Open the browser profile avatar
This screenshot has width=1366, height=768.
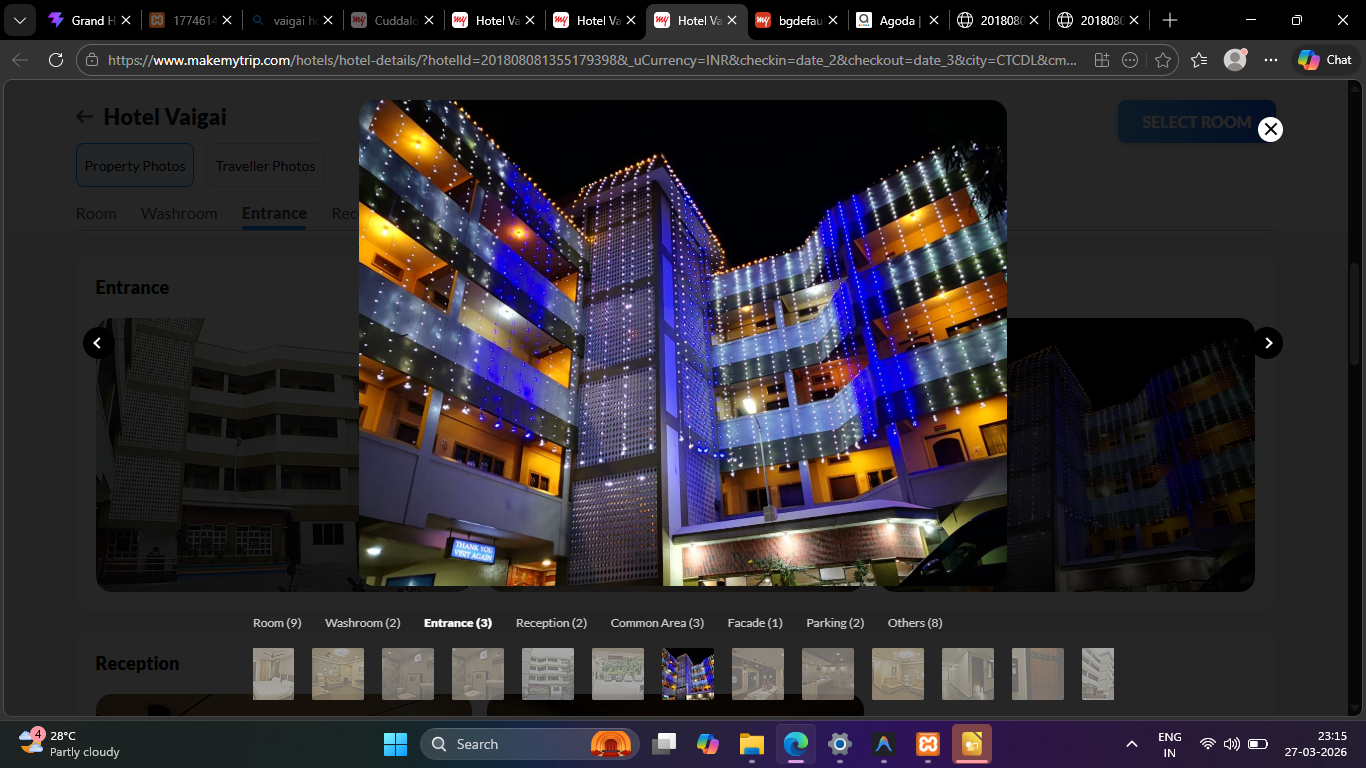point(1235,60)
